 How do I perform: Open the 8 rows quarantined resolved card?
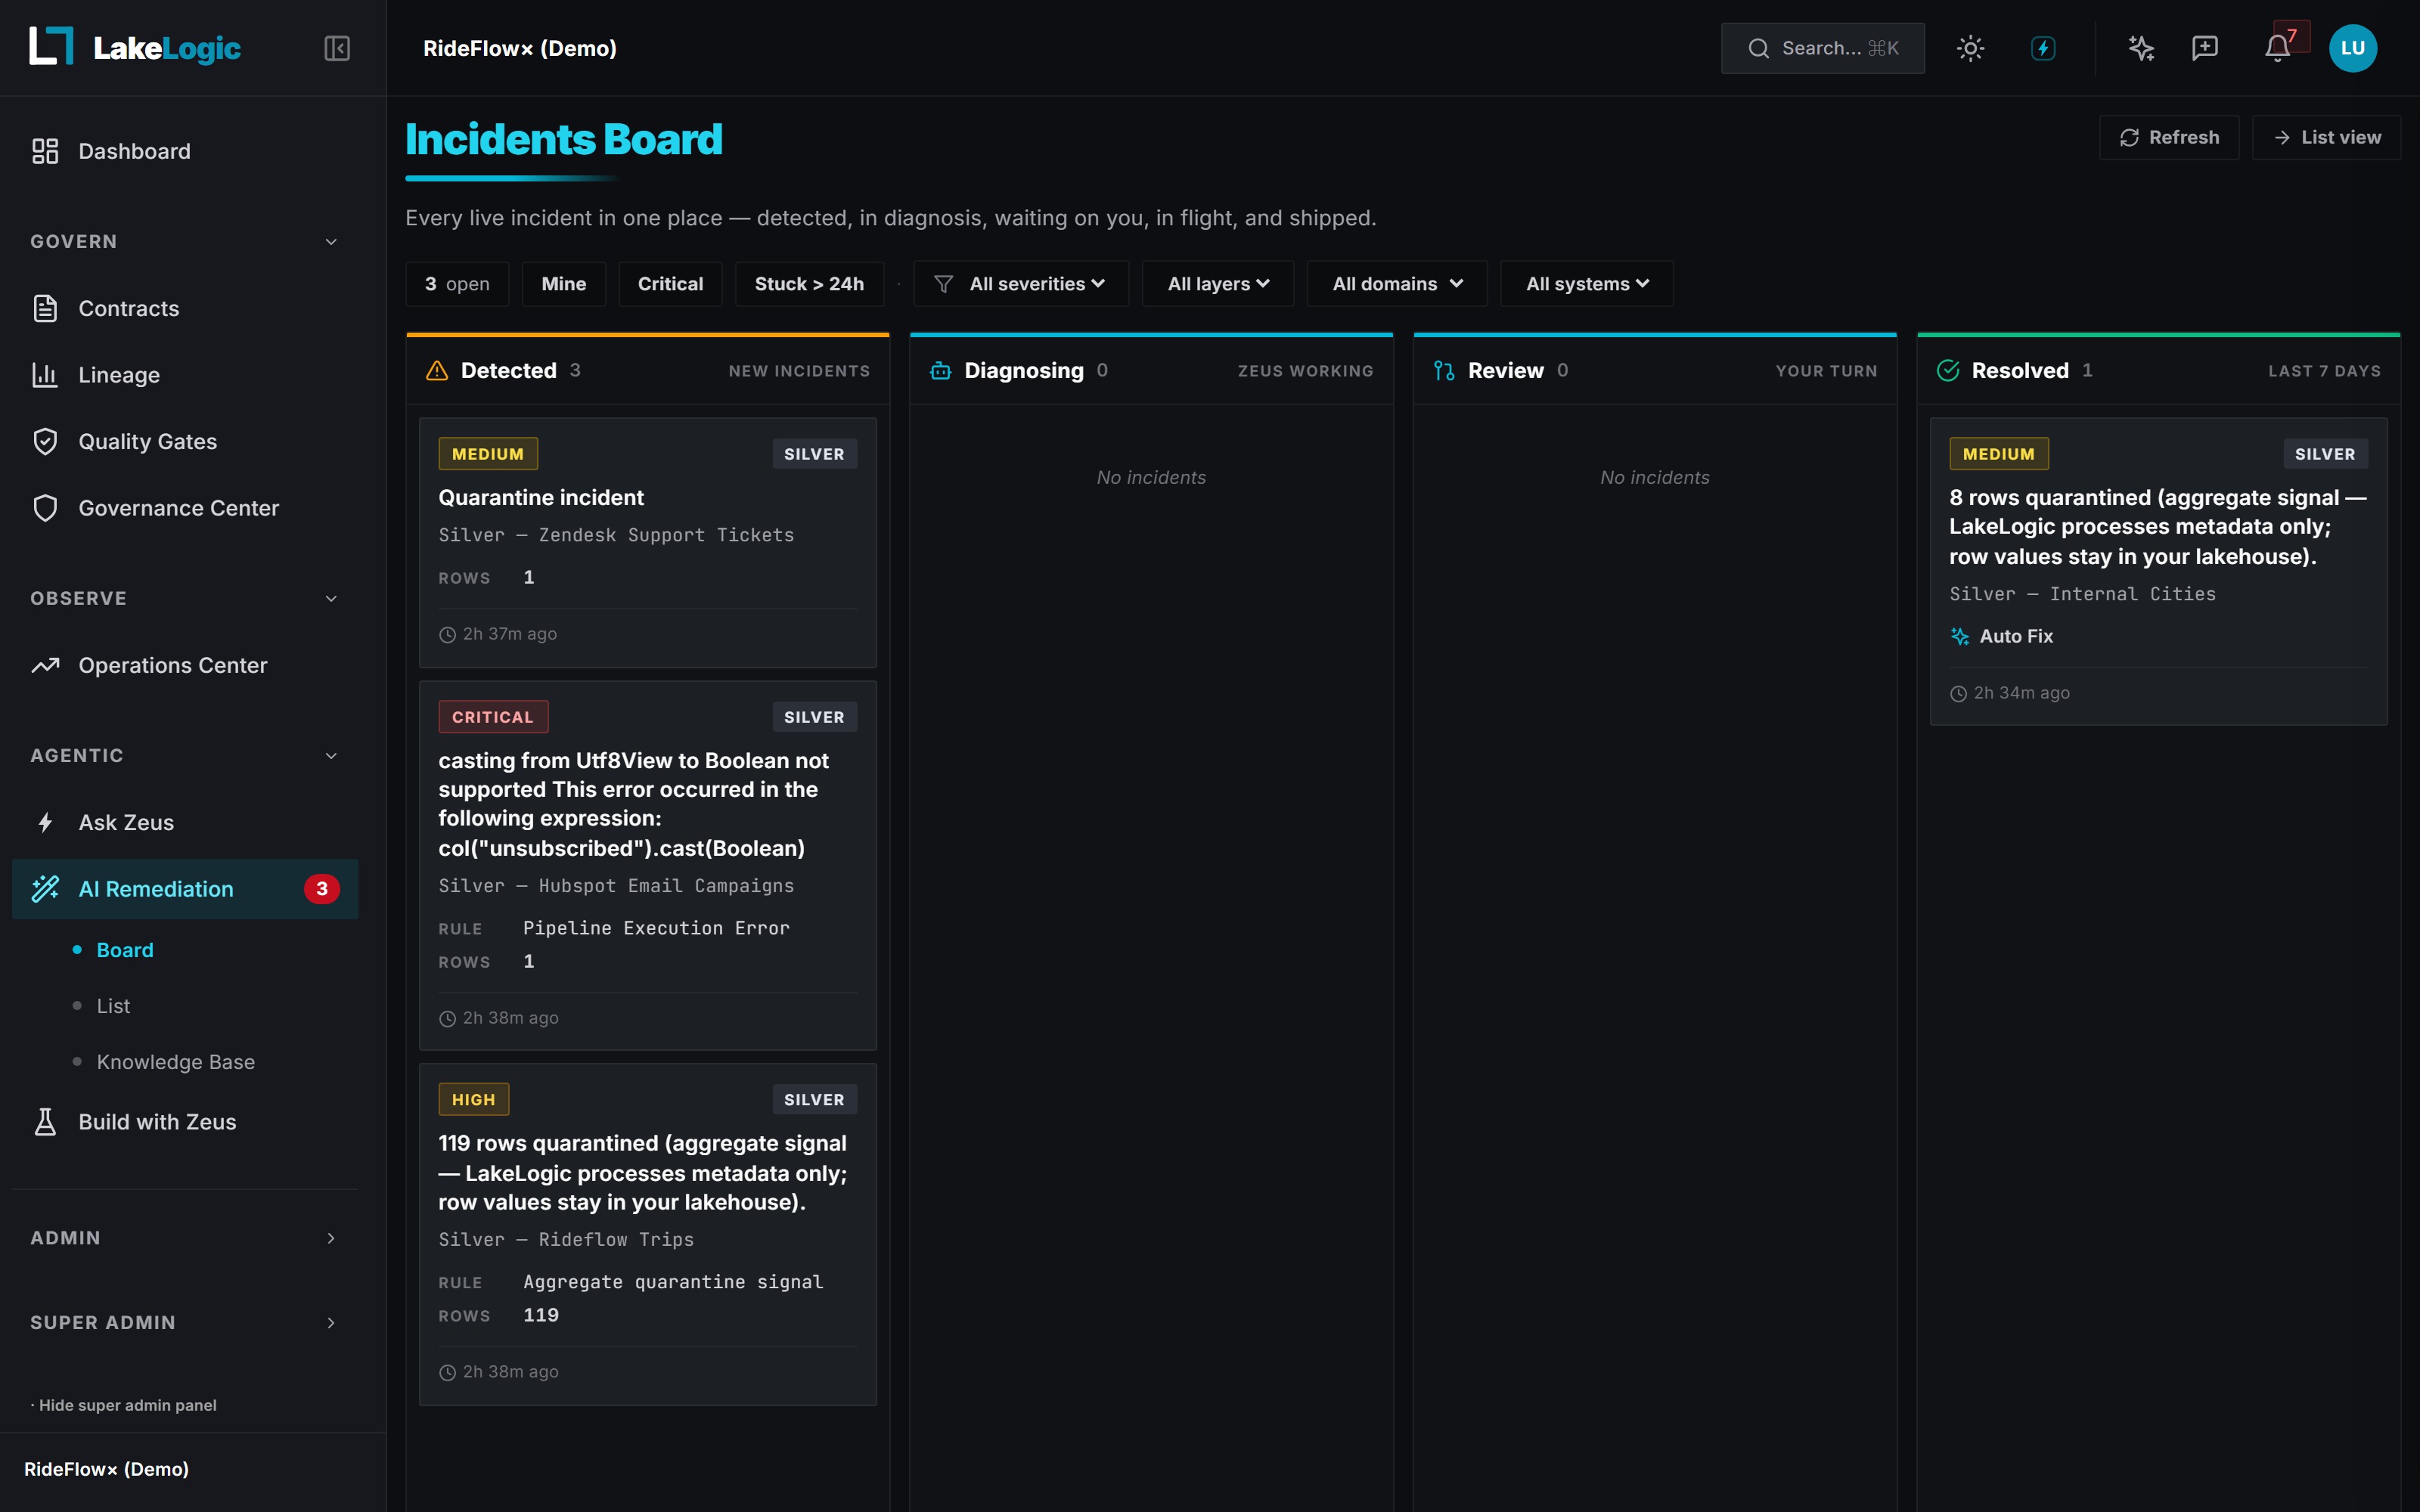[2158, 571]
